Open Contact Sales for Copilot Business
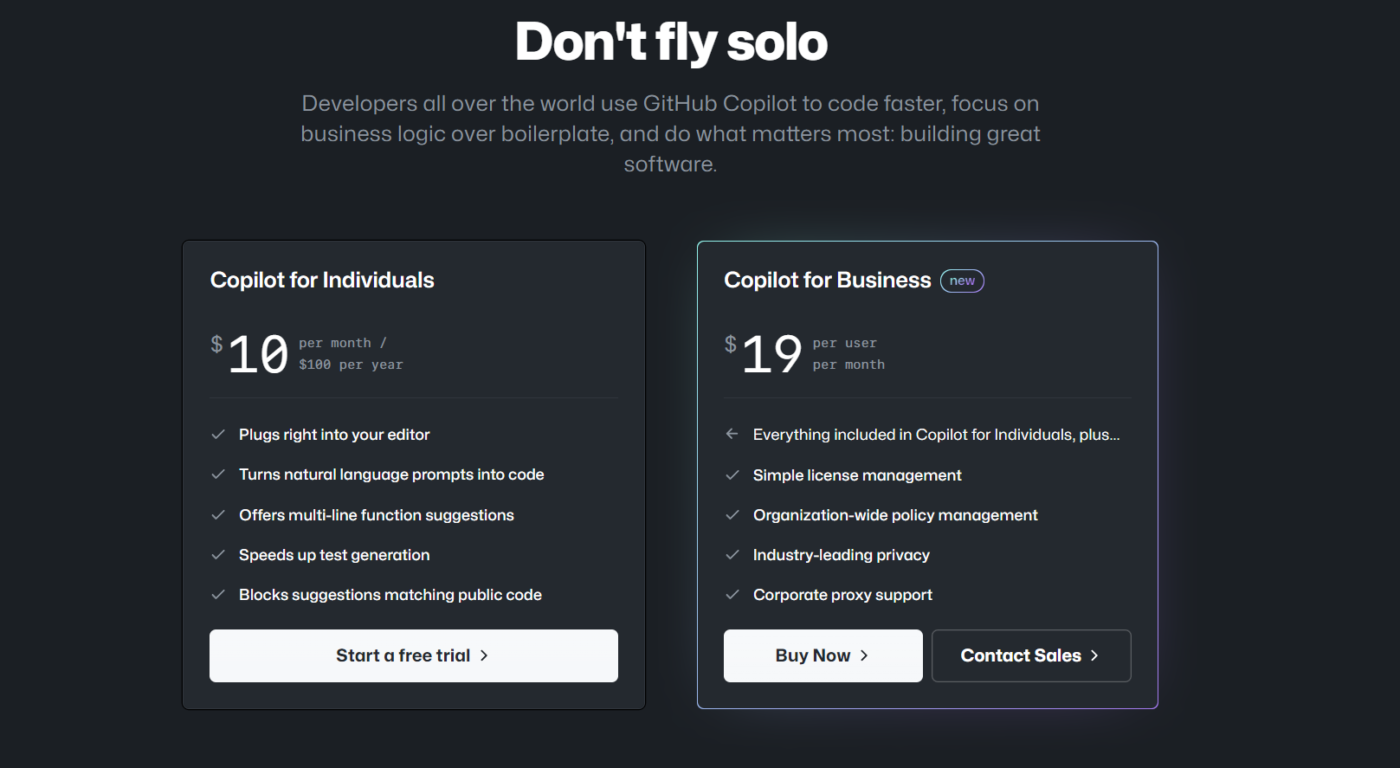1400x768 pixels. coord(1031,656)
